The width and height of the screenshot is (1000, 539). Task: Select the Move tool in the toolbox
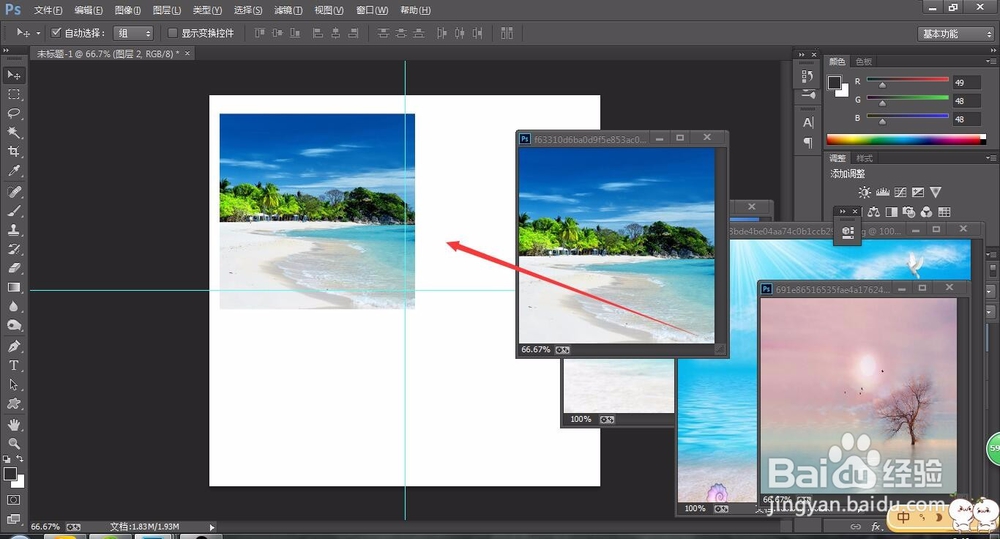click(13, 75)
